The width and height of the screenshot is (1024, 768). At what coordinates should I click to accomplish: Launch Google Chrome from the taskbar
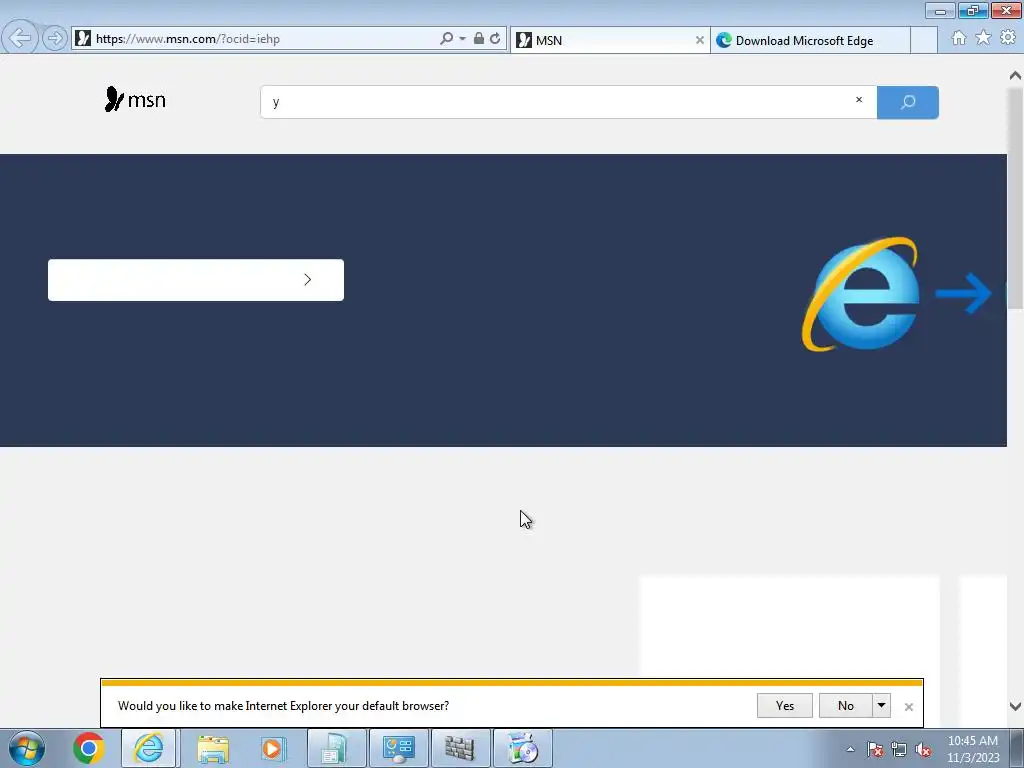(x=89, y=748)
